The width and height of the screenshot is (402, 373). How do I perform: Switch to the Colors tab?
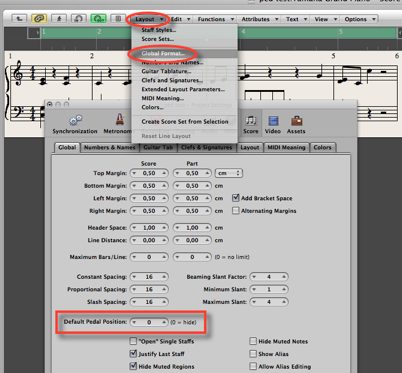tap(322, 147)
